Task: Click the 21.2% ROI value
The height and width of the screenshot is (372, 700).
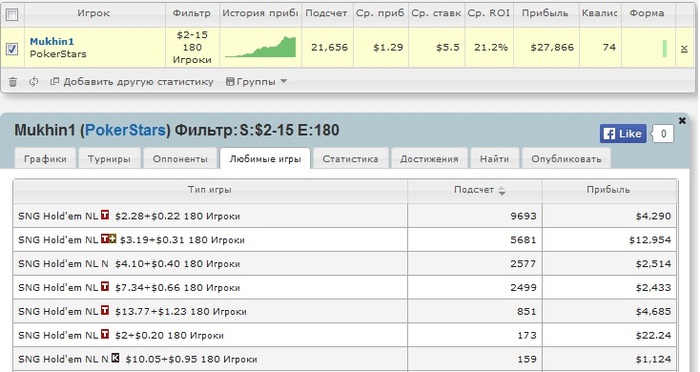Action: [x=491, y=47]
